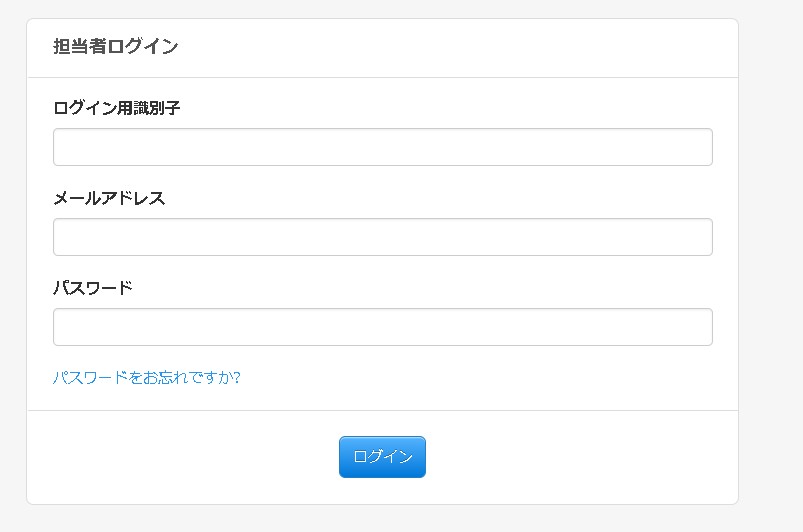Click empty footer area left of ログイン button
The image size is (803, 532).
(180, 457)
